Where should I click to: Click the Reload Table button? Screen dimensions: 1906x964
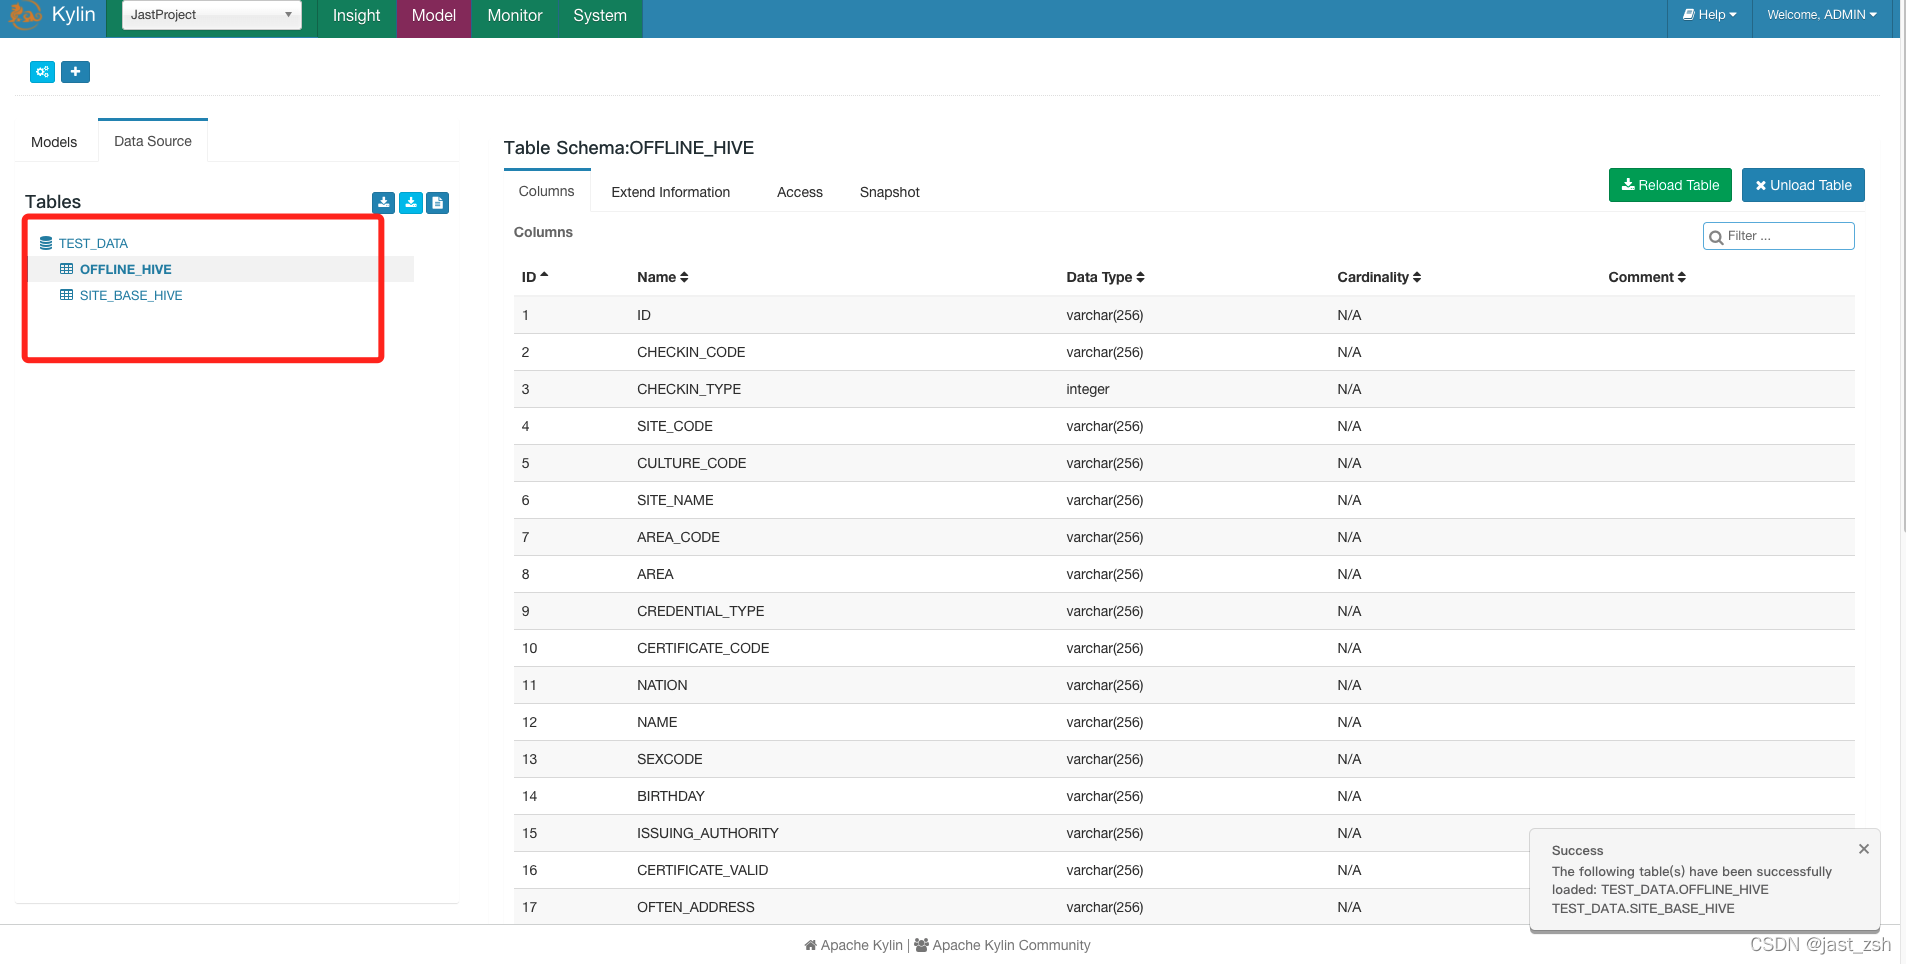(1671, 185)
